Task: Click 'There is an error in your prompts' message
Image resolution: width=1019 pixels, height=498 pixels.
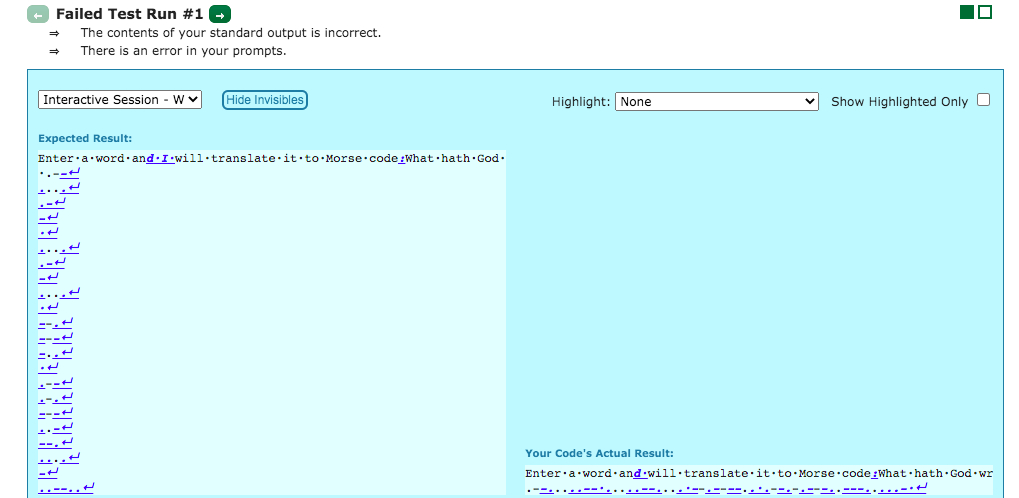Action: click(183, 50)
